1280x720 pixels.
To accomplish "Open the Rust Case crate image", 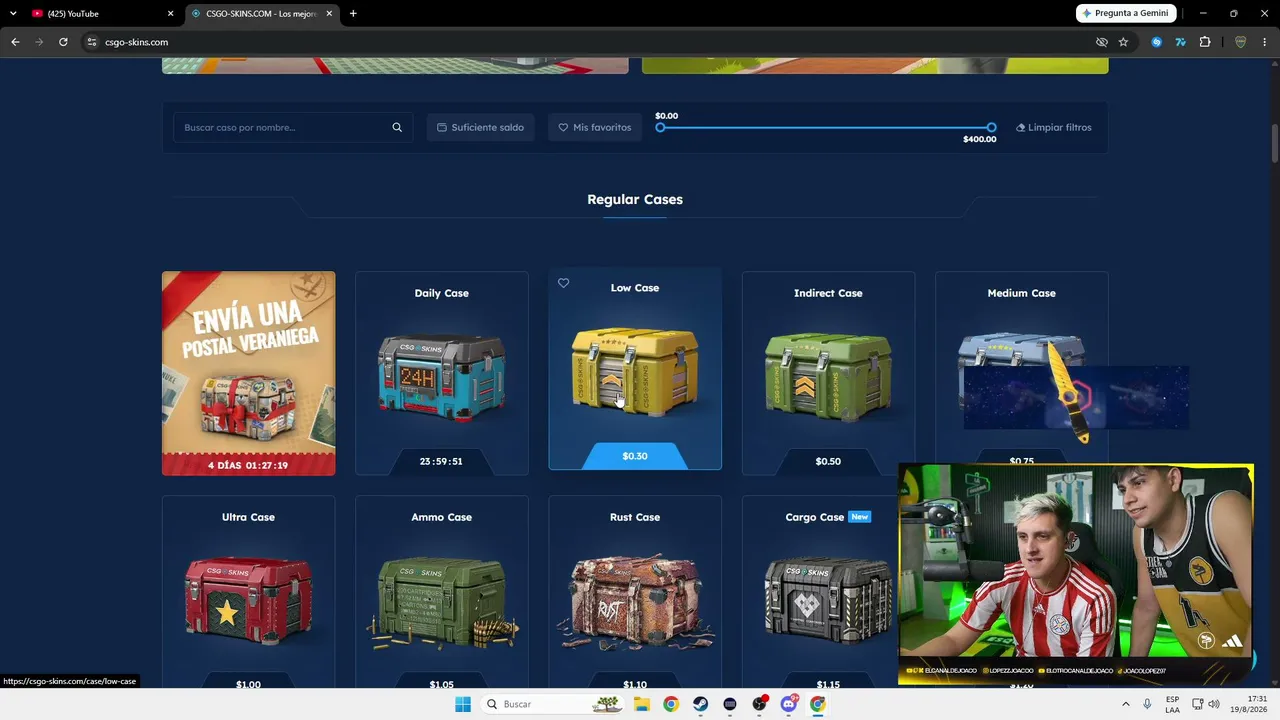I will point(635,600).
